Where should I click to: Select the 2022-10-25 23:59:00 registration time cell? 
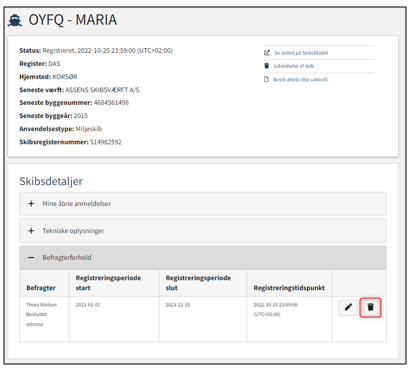(289, 319)
